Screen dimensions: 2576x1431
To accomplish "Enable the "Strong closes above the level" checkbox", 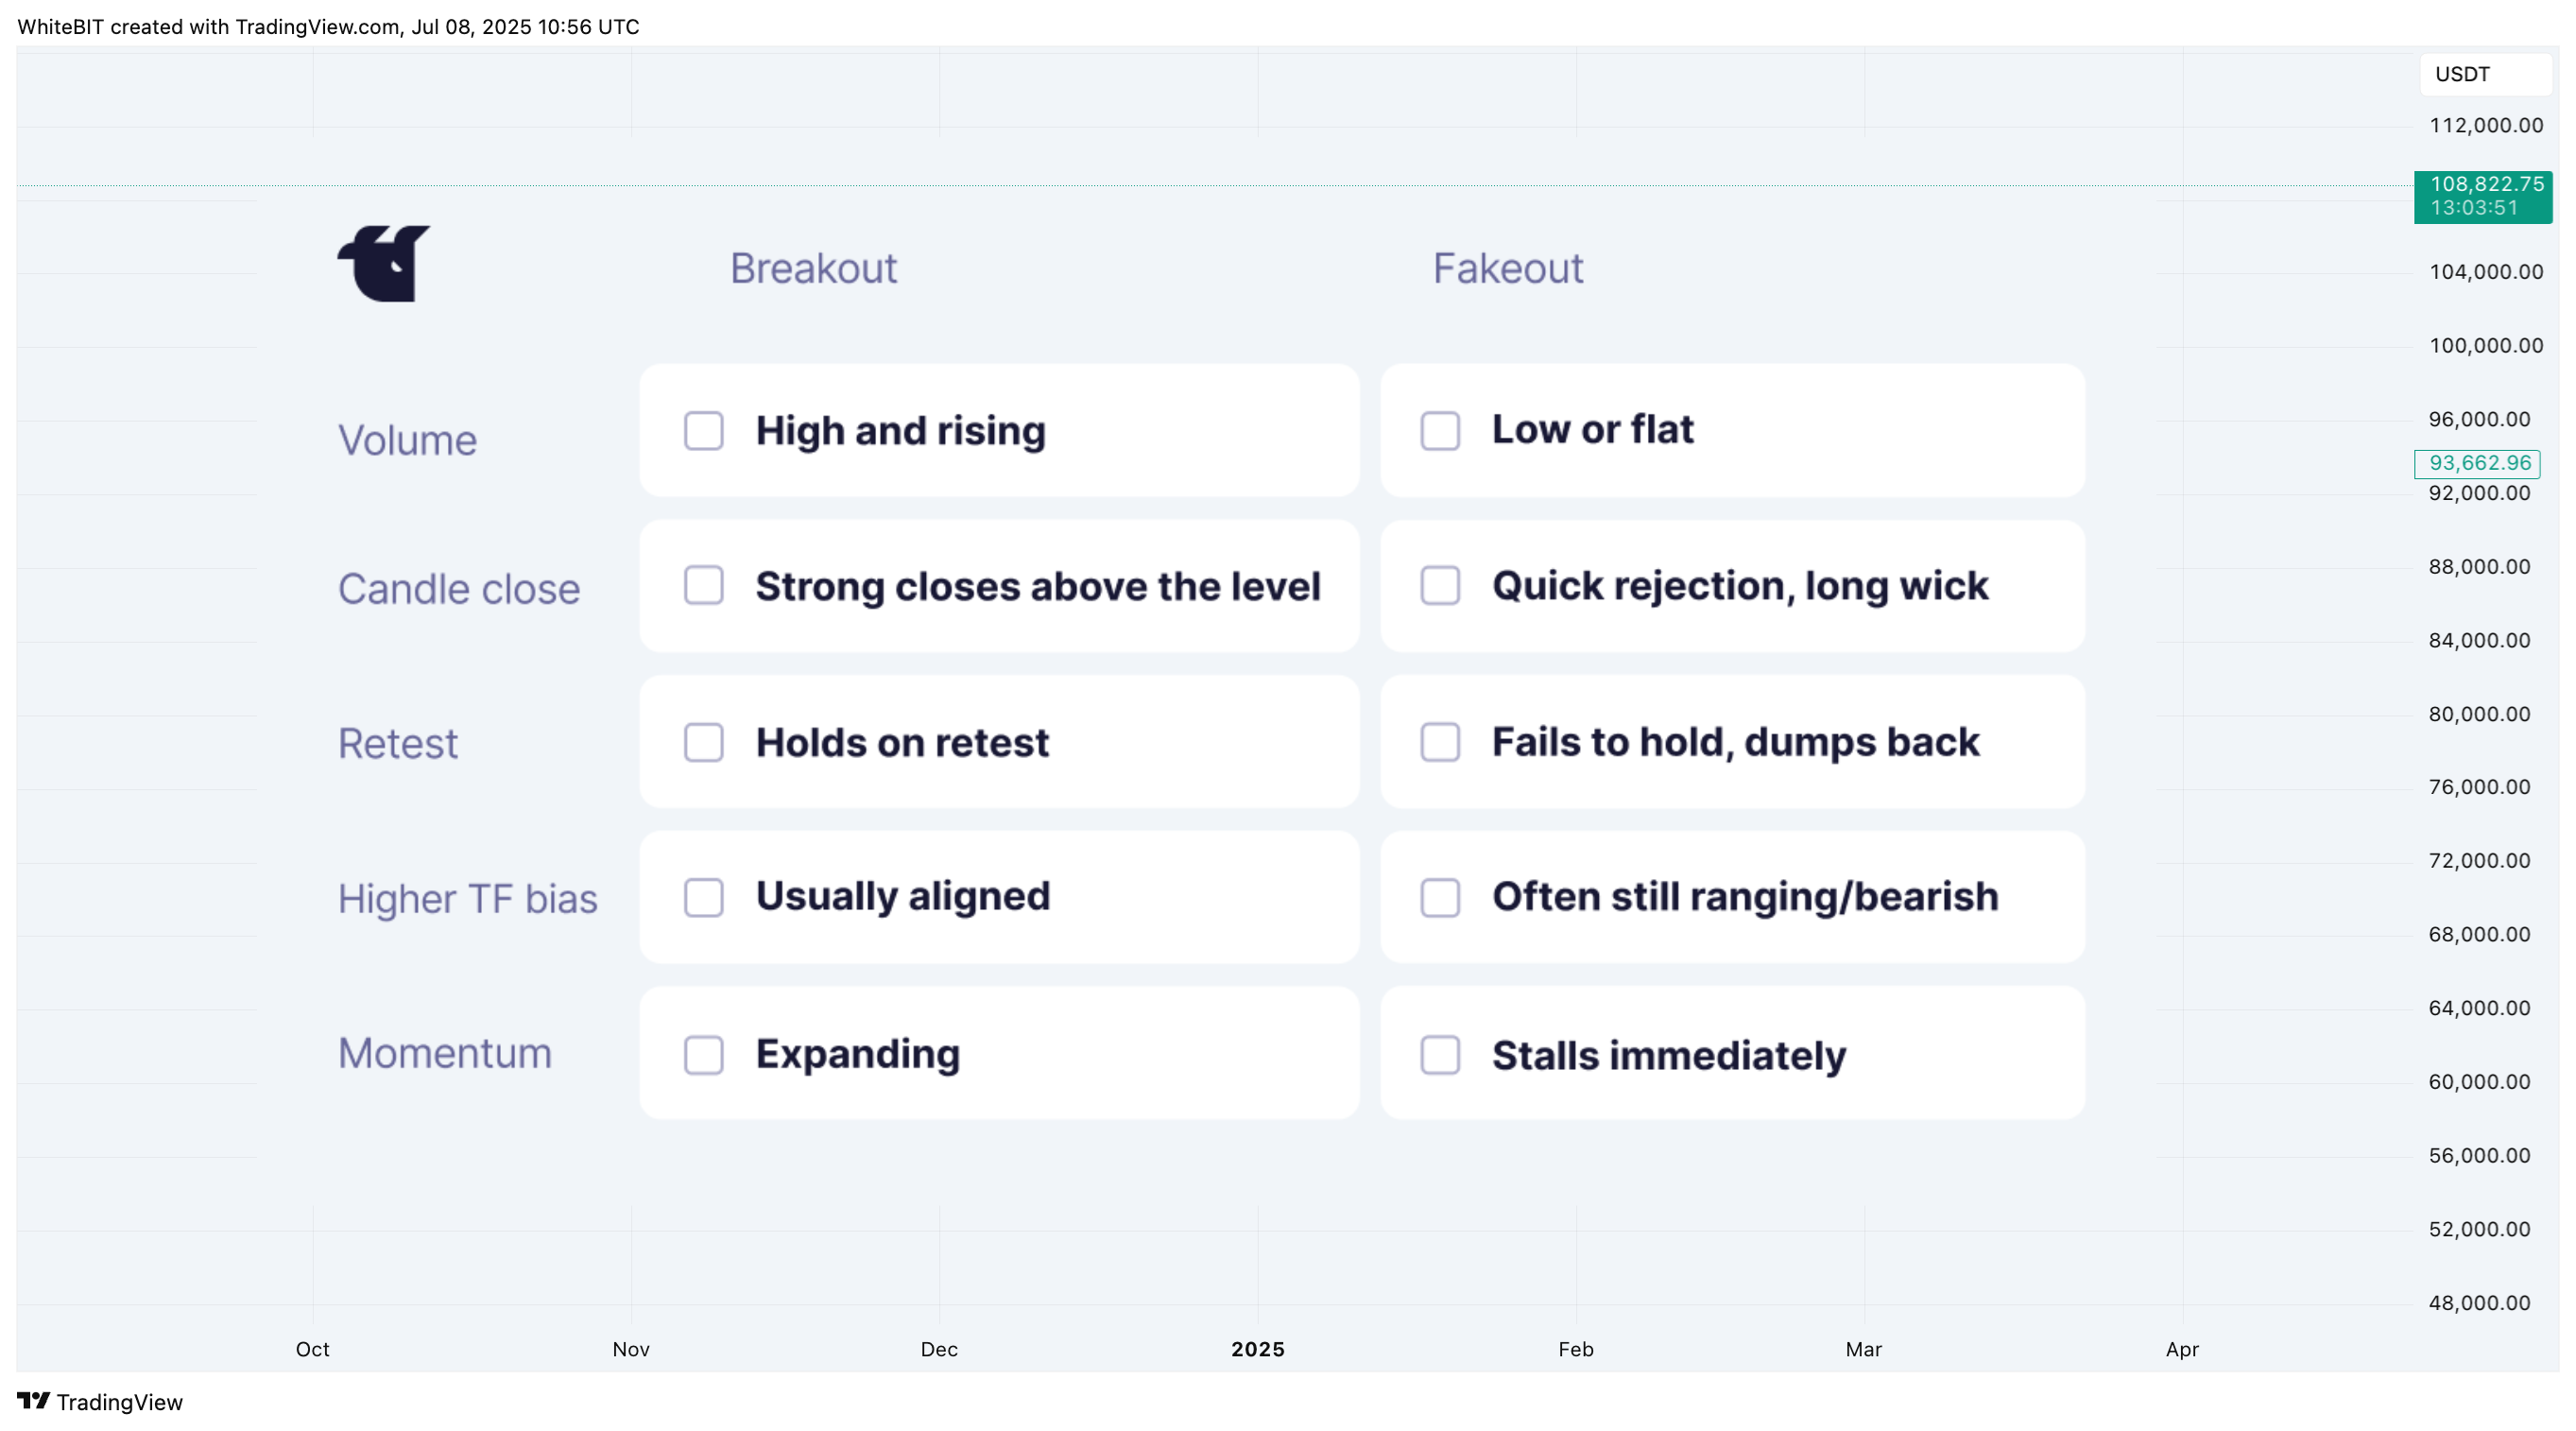I will [x=704, y=586].
